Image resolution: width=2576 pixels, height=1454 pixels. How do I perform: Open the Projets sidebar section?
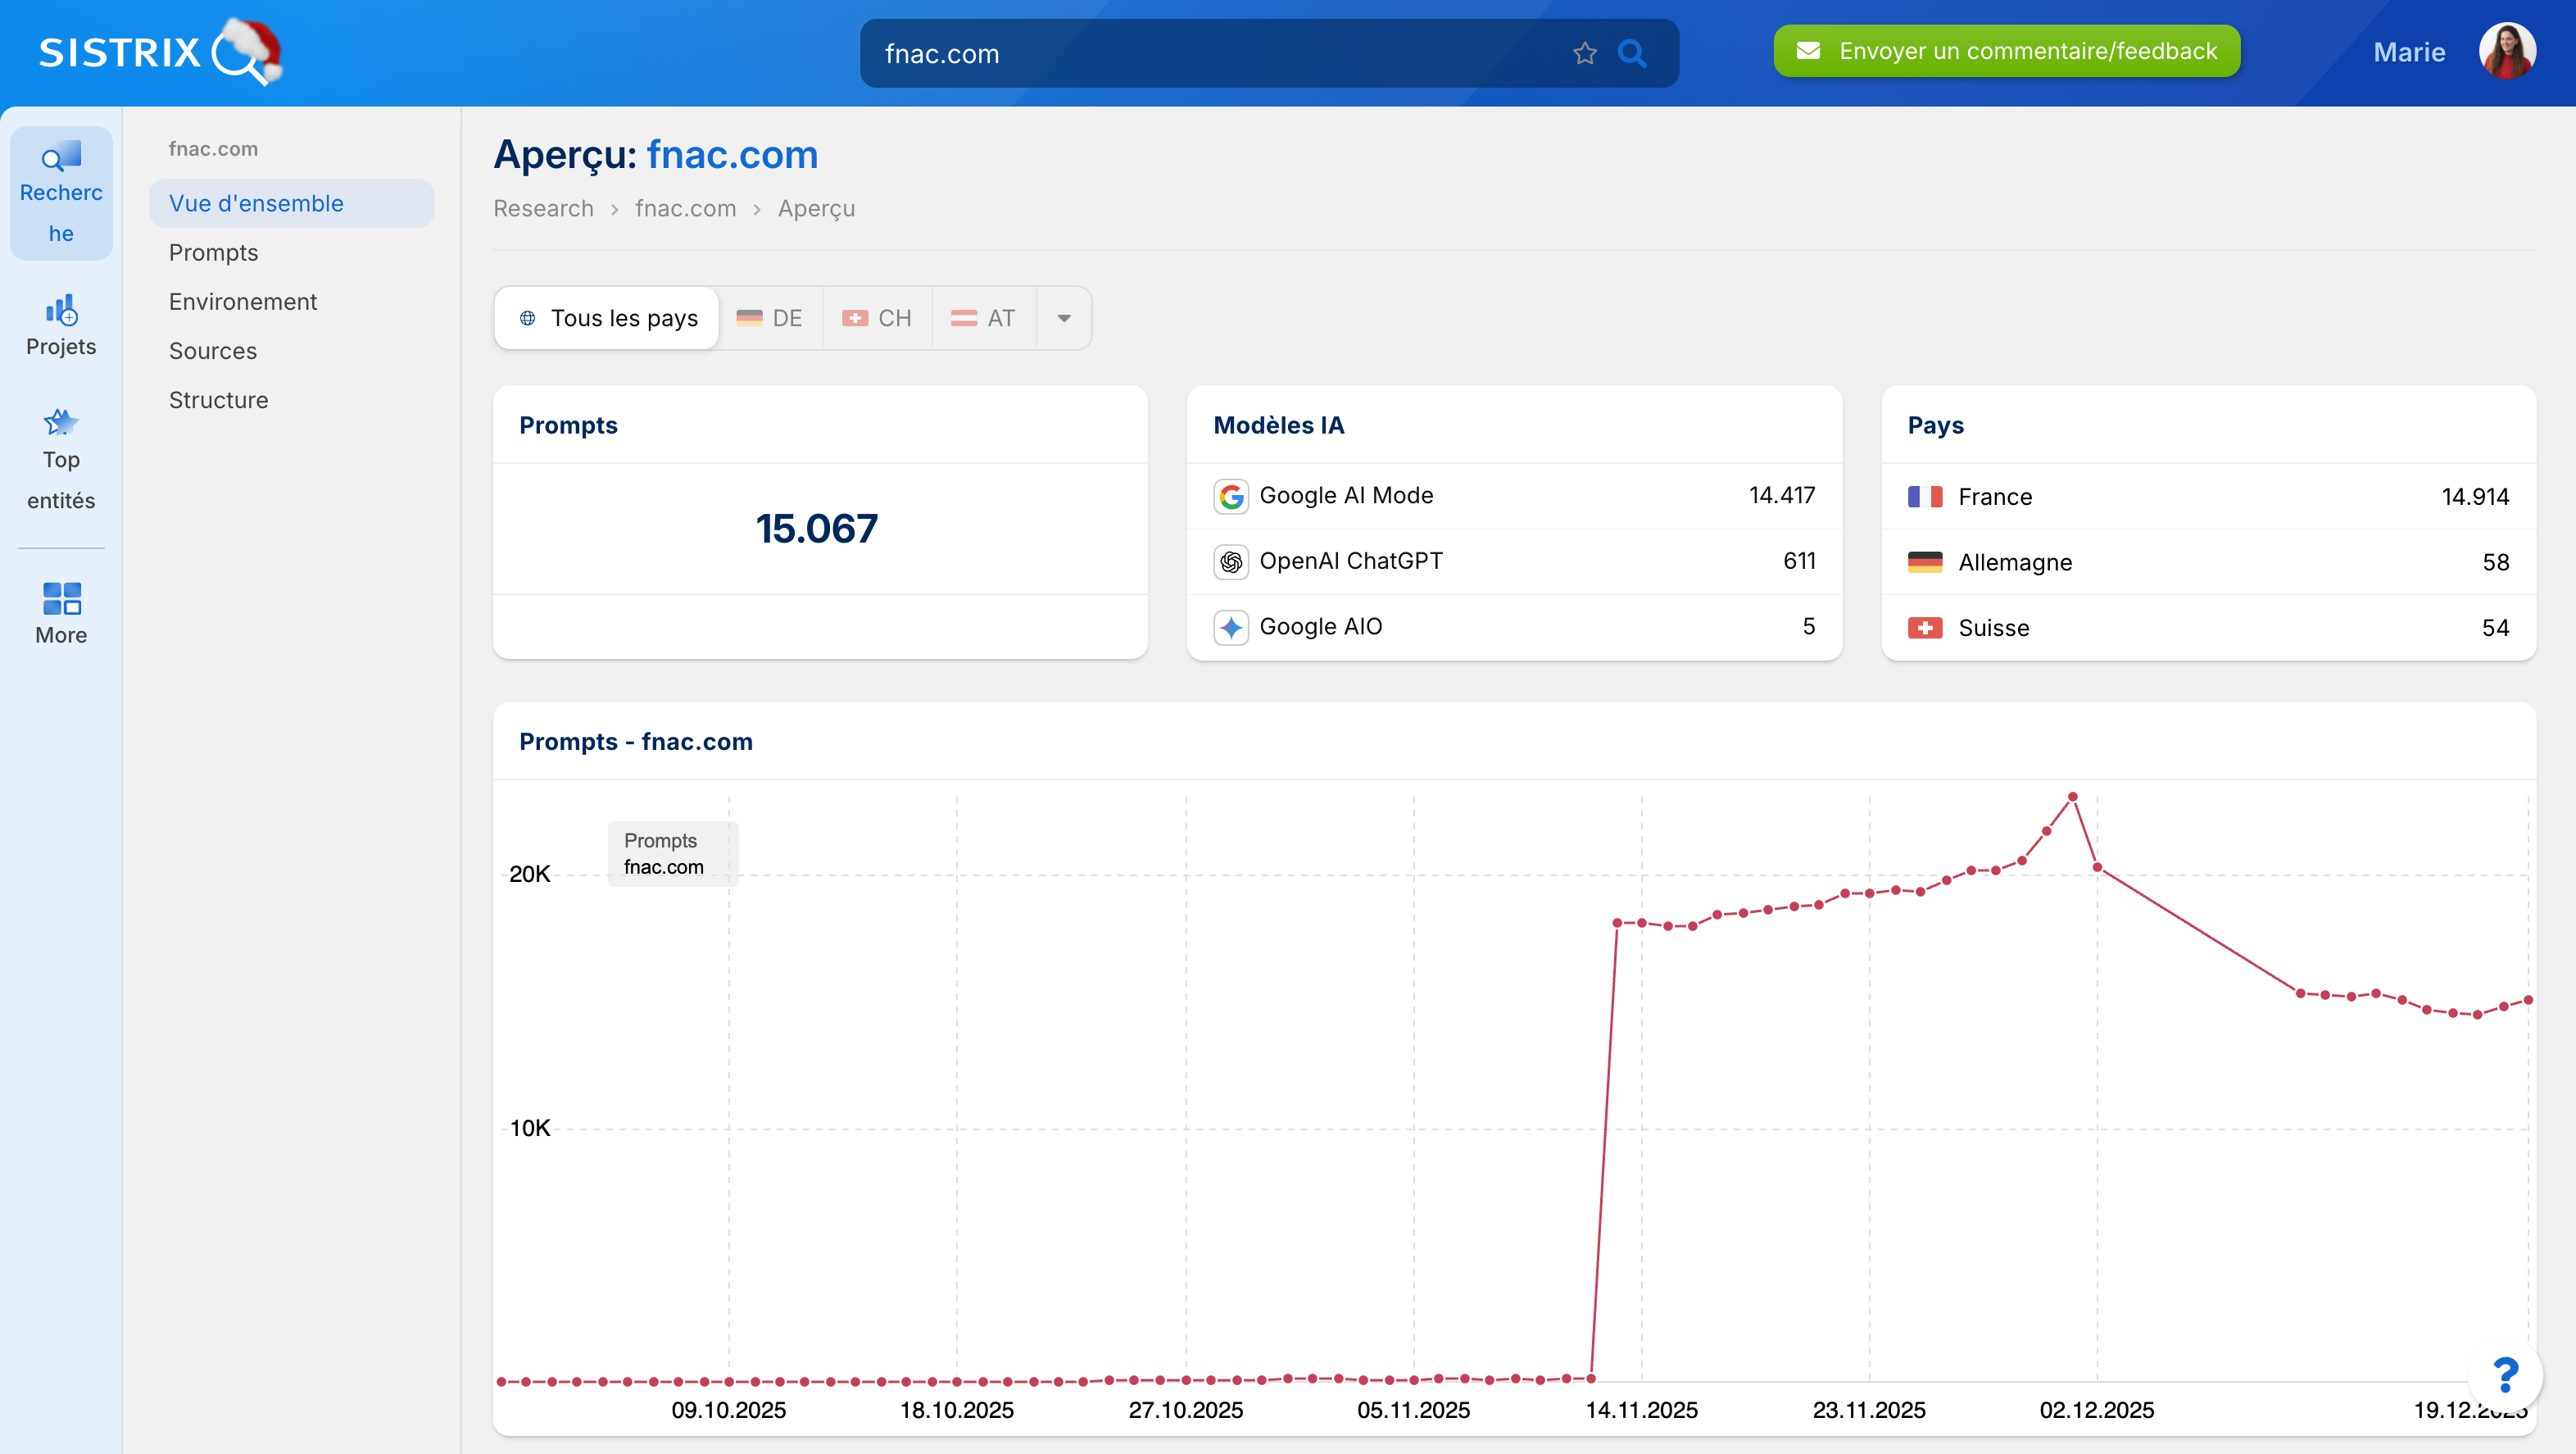point(61,325)
